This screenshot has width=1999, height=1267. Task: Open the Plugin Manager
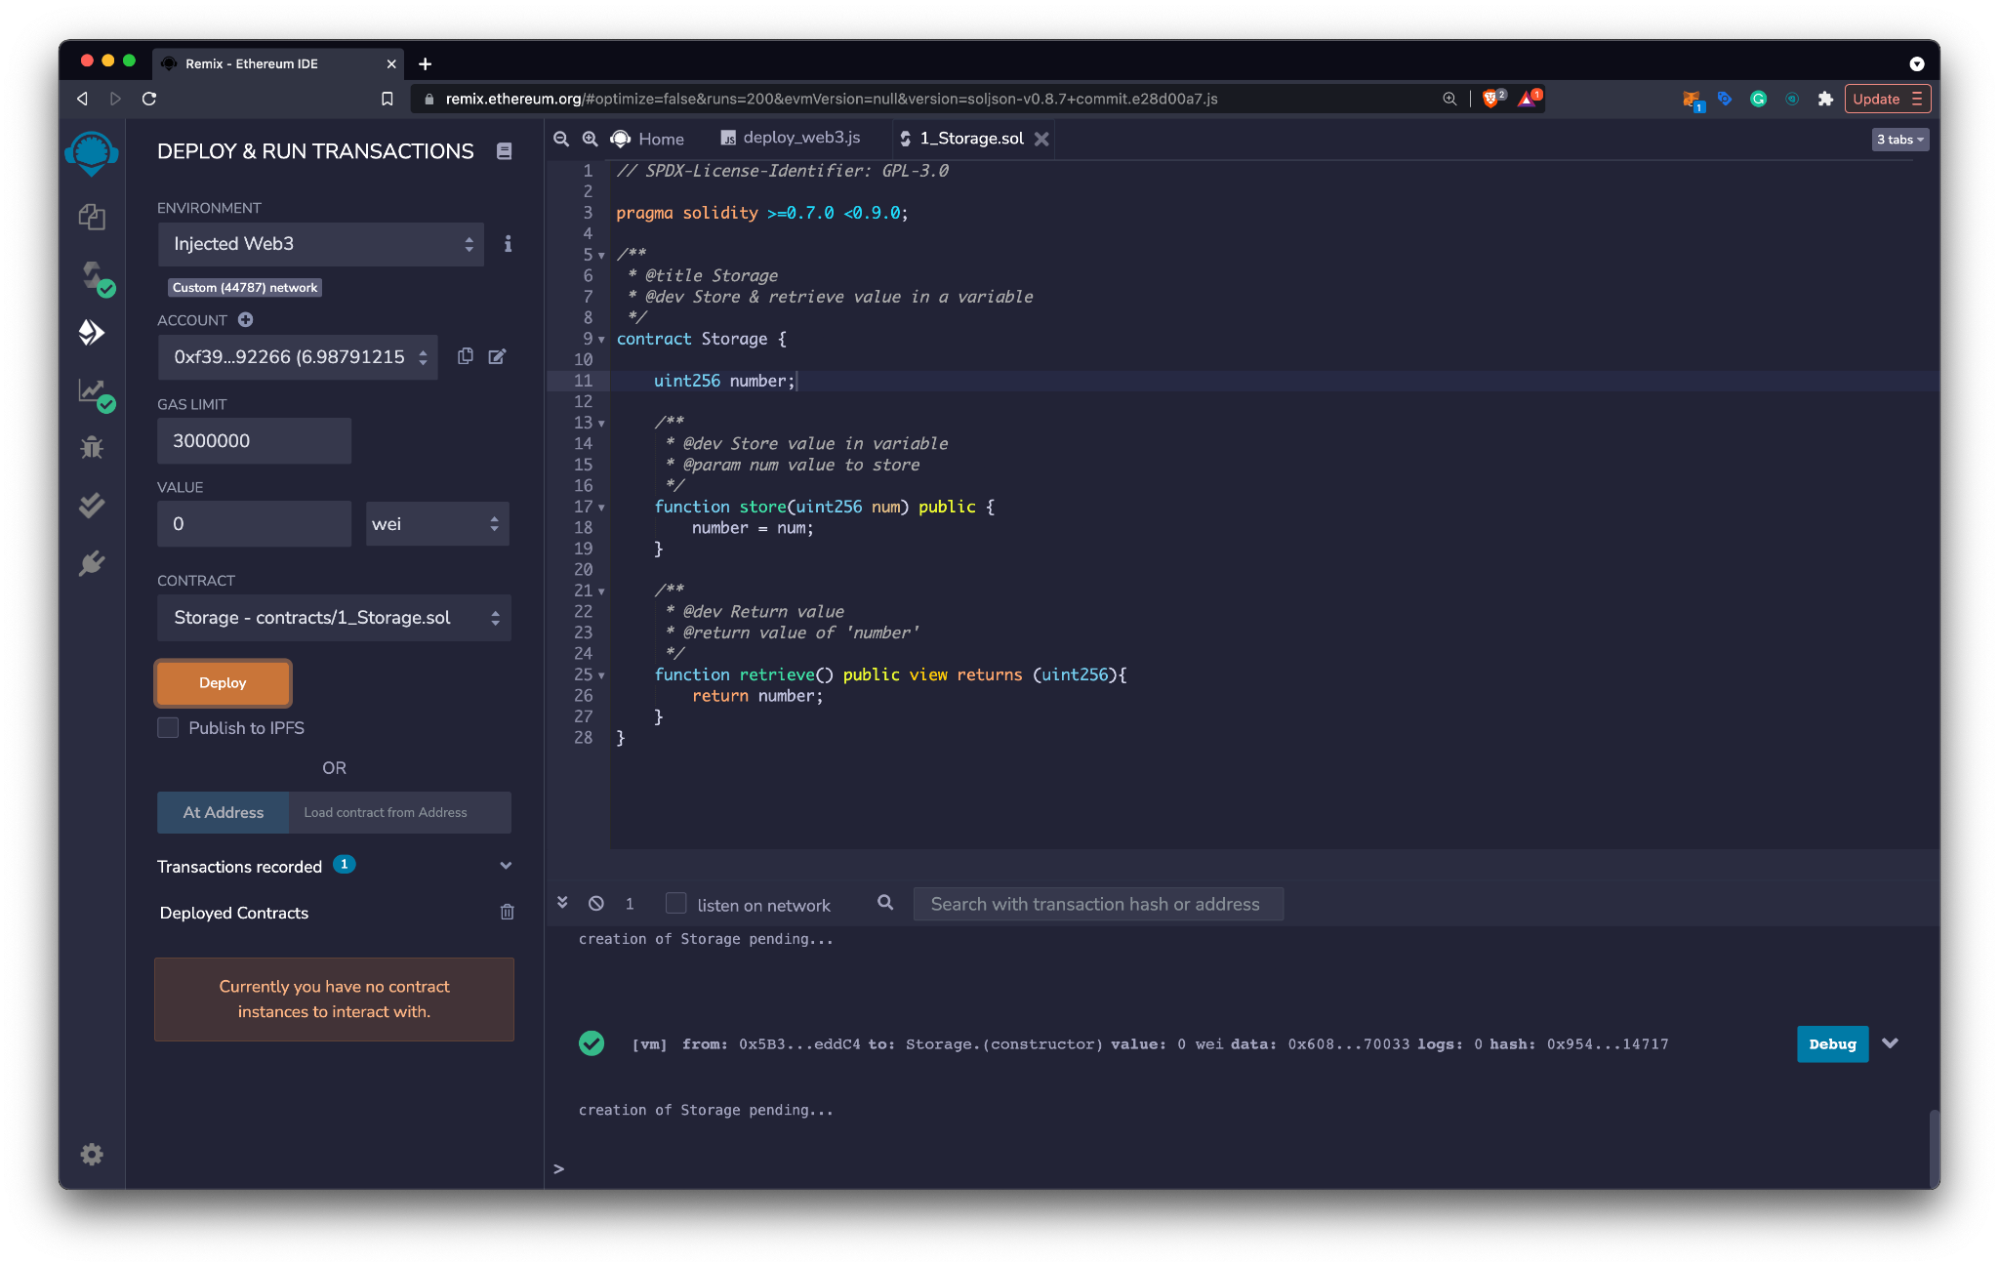click(x=91, y=562)
